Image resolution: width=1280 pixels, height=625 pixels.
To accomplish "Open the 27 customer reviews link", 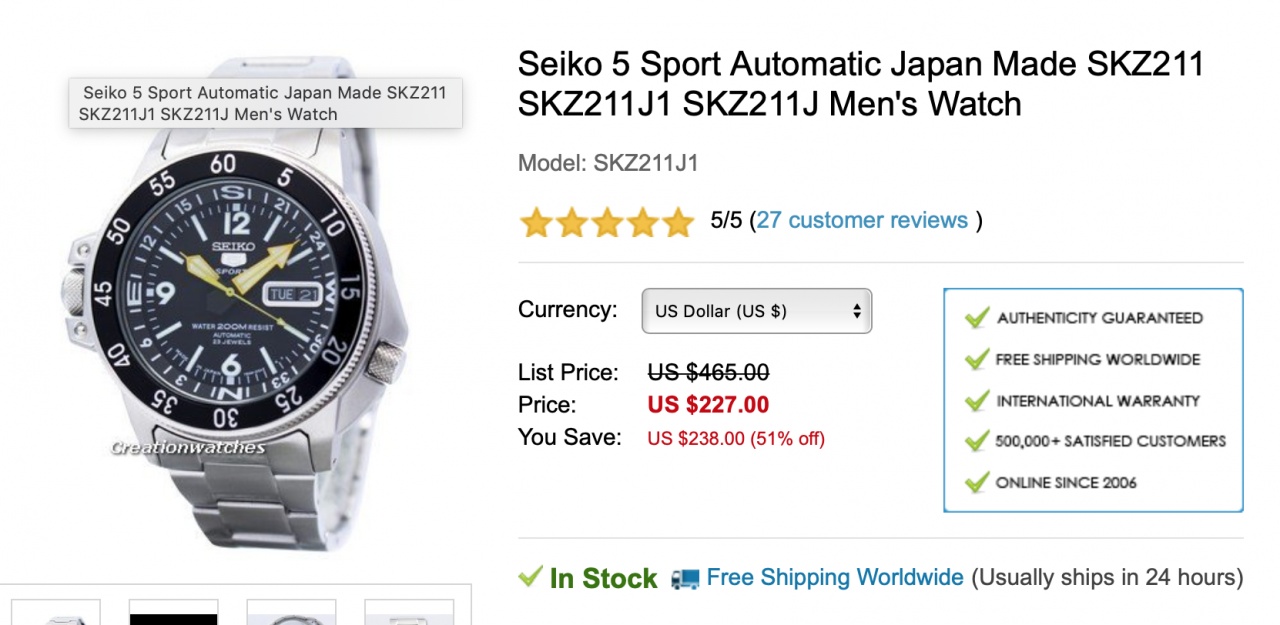I will coord(862,220).
